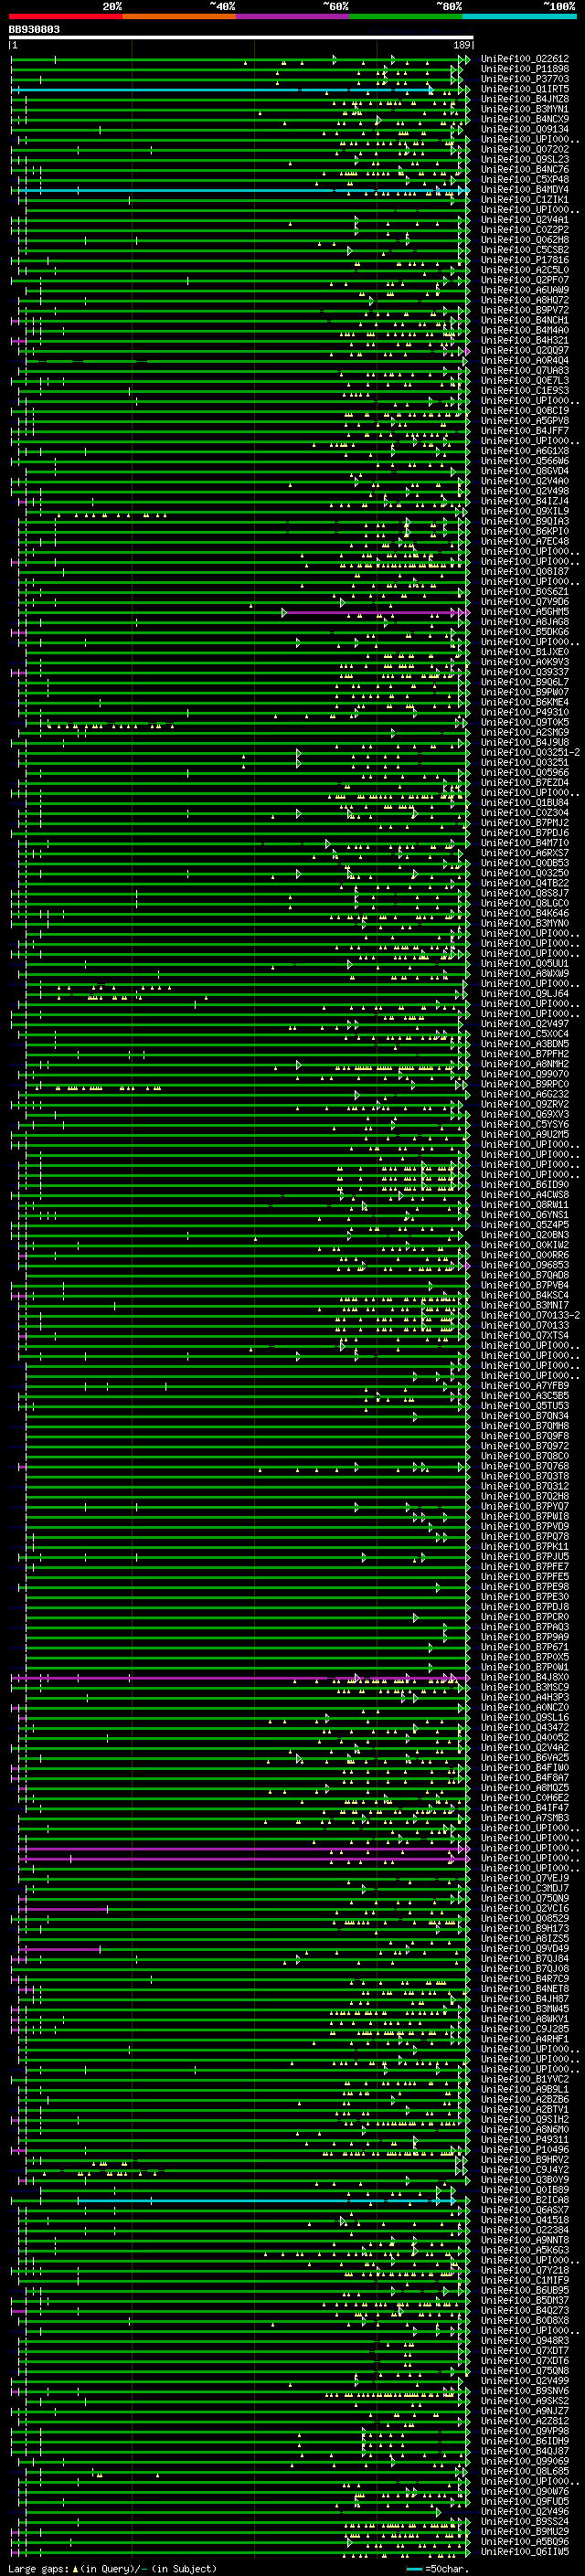Open hit UniRef100_P37703
This screenshot has width=585, height=2576.
pyautogui.click(x=525, y=79)
